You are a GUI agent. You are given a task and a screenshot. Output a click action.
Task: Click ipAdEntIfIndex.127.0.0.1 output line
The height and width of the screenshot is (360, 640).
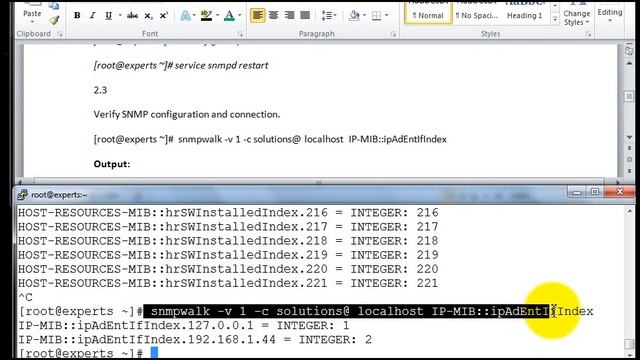pos(184,326)
